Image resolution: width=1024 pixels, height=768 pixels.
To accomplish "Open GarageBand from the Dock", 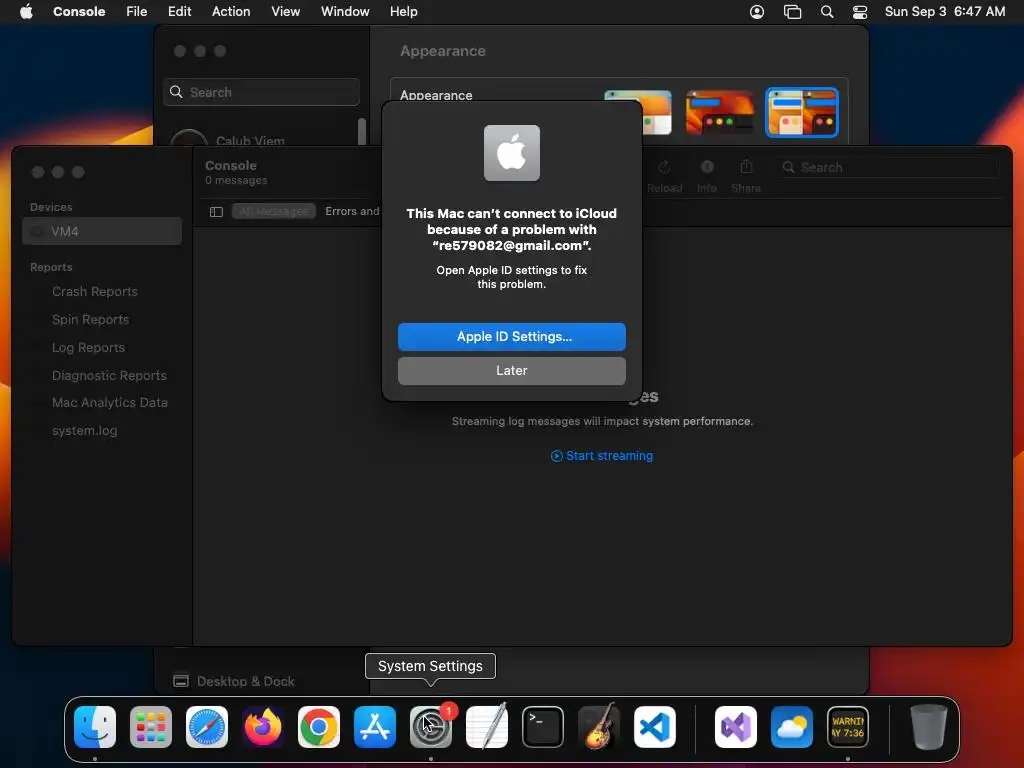I will point(599,727).
